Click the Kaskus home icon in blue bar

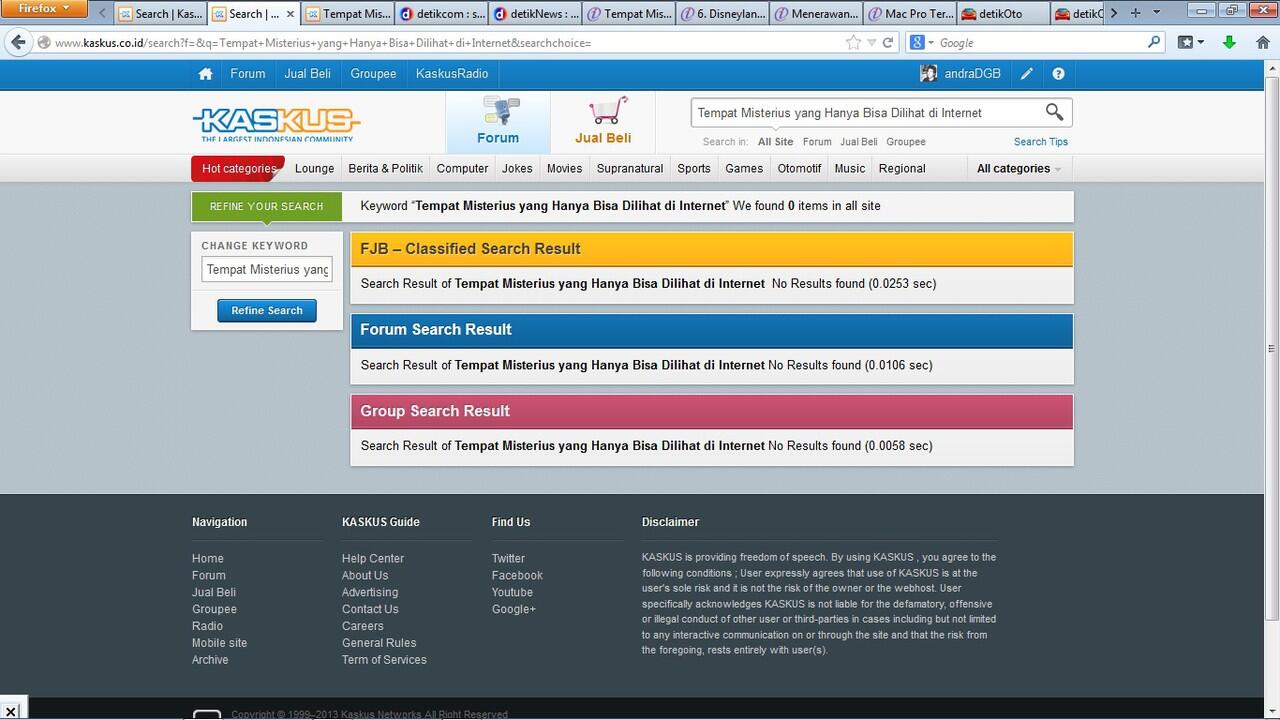click(x=205, y=74)
